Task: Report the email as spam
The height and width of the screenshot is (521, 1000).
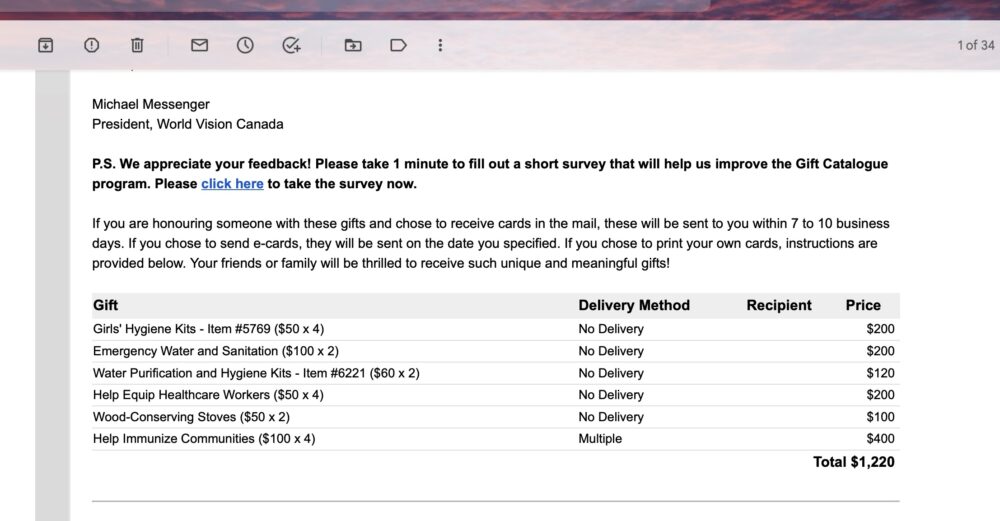Action: [91, 45]
